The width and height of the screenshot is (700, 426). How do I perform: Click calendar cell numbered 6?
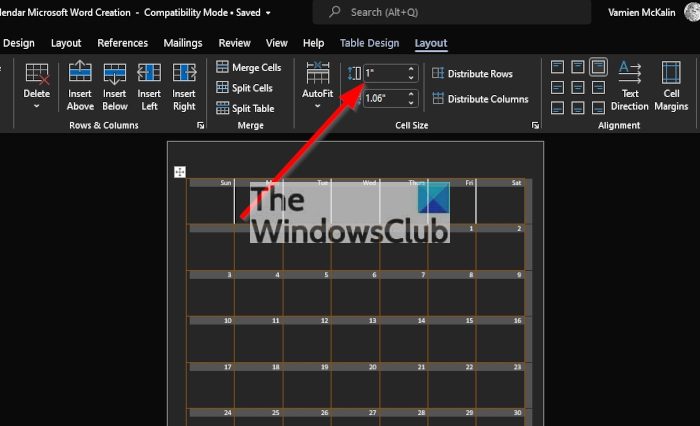pos(355,292)
